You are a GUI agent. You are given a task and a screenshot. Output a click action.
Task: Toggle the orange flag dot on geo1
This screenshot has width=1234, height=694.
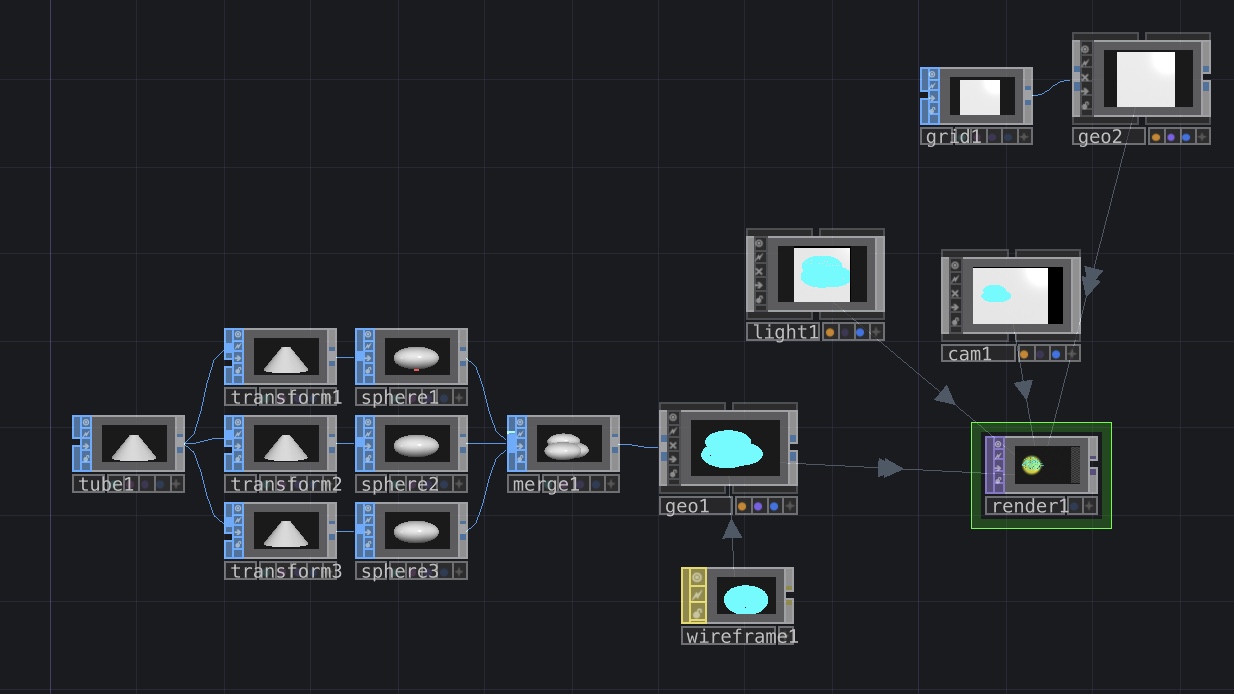coord(742,506)
